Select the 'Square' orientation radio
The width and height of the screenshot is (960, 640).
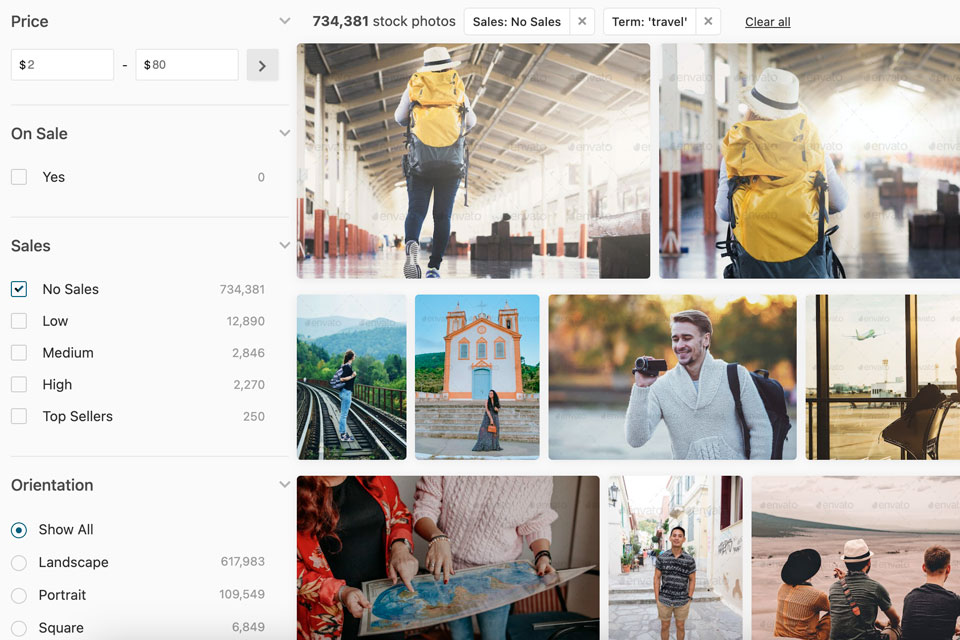(x=19, y=628)
